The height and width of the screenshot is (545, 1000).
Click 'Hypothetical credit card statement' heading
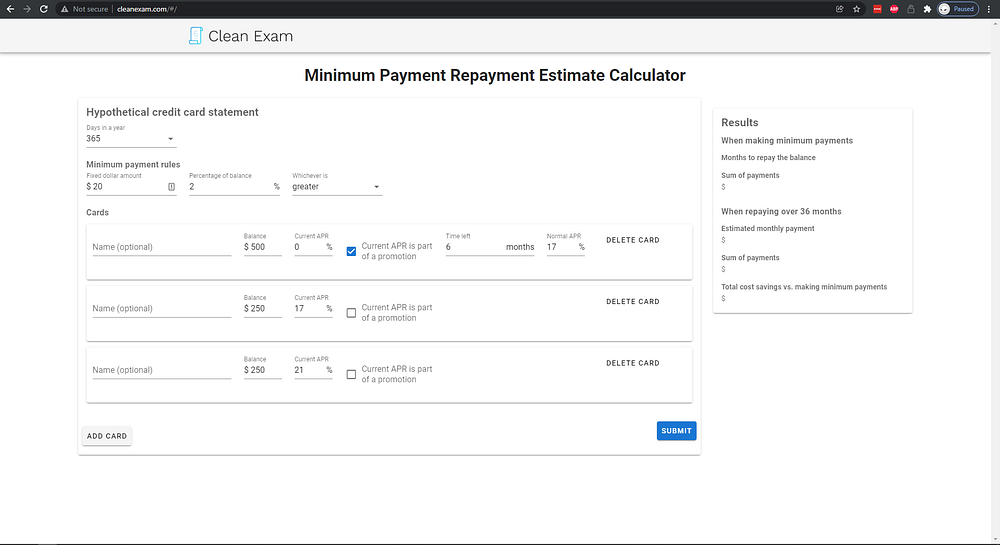(x=172, y=112)
